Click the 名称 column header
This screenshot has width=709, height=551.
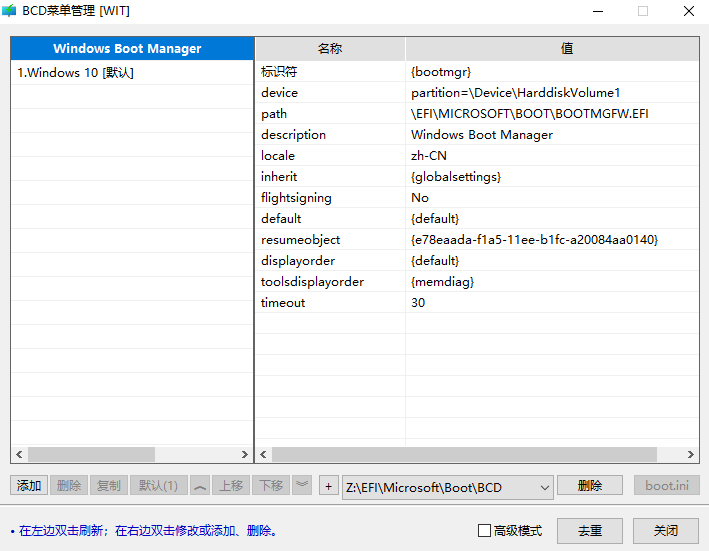330,49
